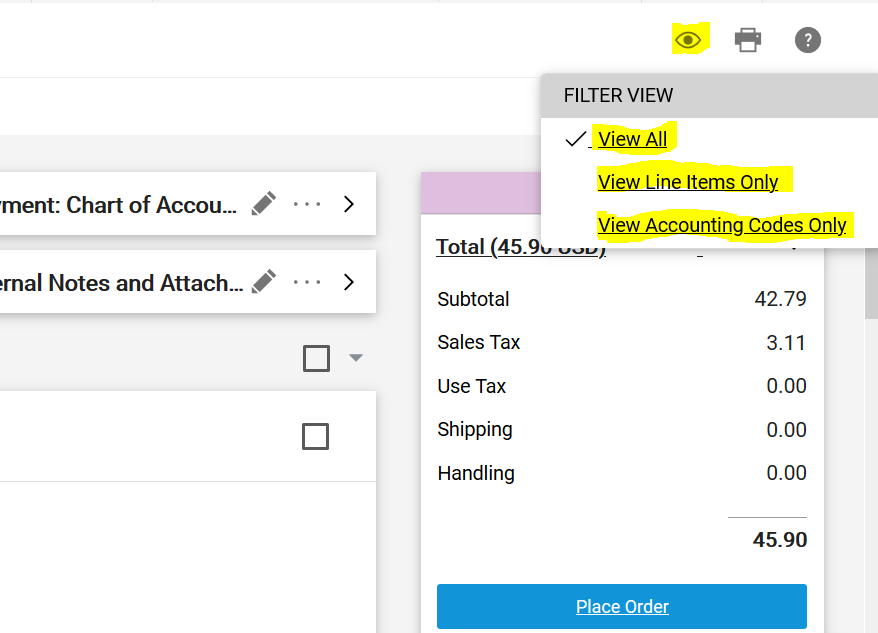The height and width of the screenshot is (633, 878).
Task: Select View Accounting Codes Only
Action: [722, 225]
